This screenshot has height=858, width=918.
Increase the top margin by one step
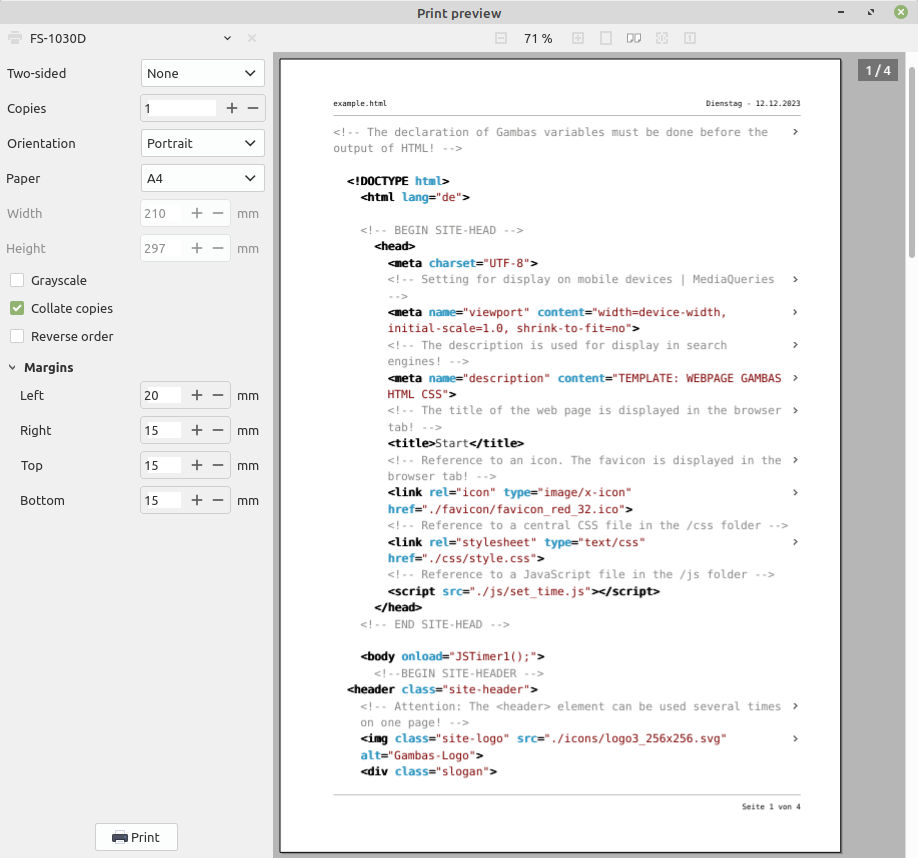coord(197,465)
